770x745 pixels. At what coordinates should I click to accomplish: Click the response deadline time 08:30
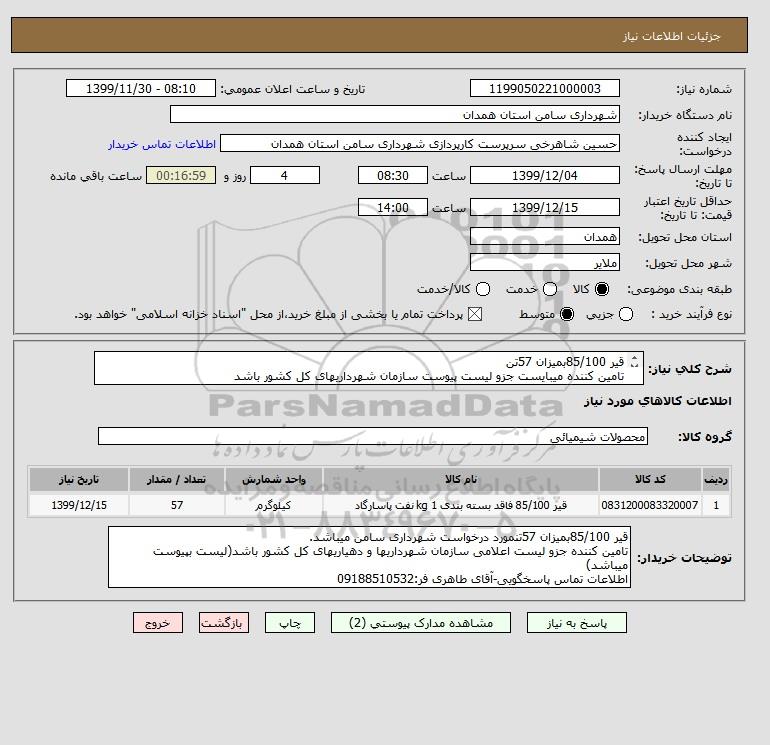pos(393,175)
